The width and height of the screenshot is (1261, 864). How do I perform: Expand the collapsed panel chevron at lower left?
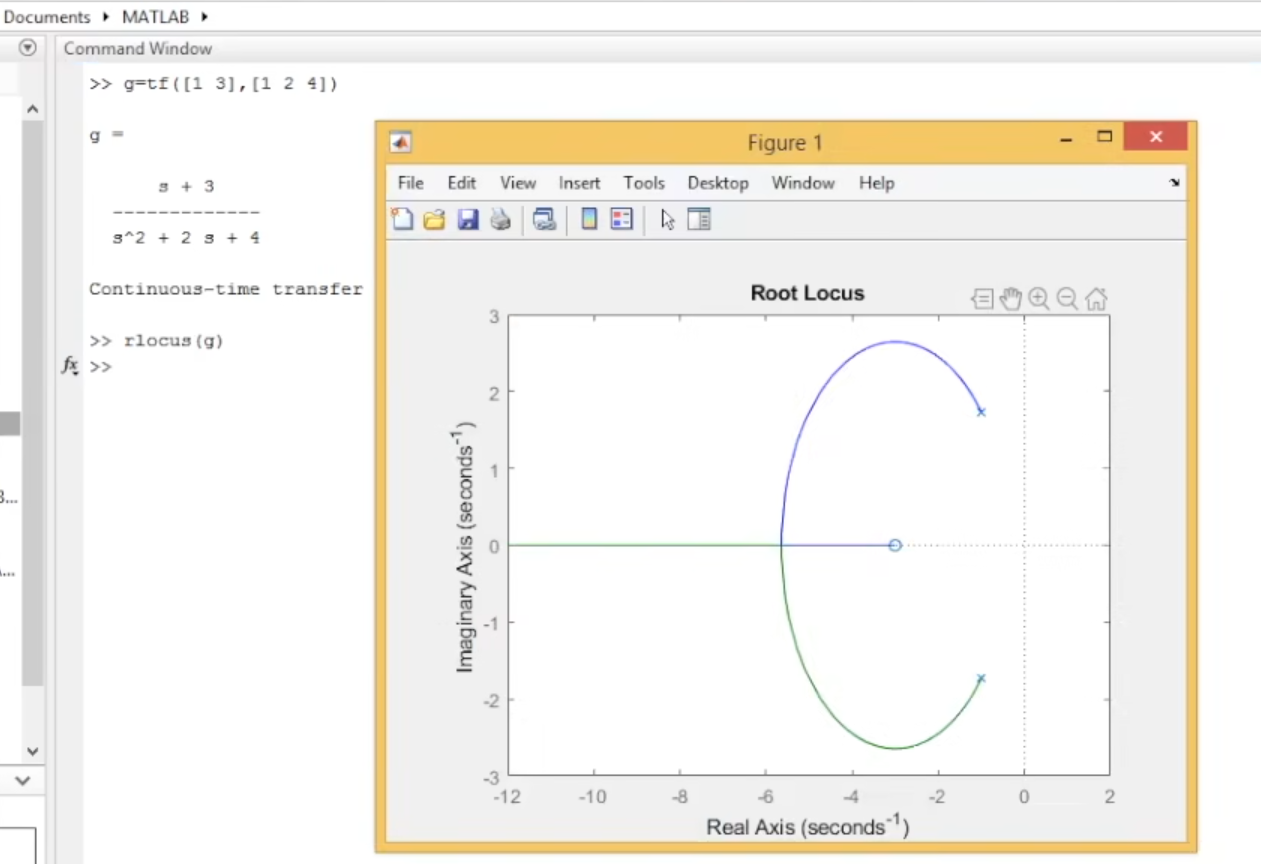(x=23, y=781)
